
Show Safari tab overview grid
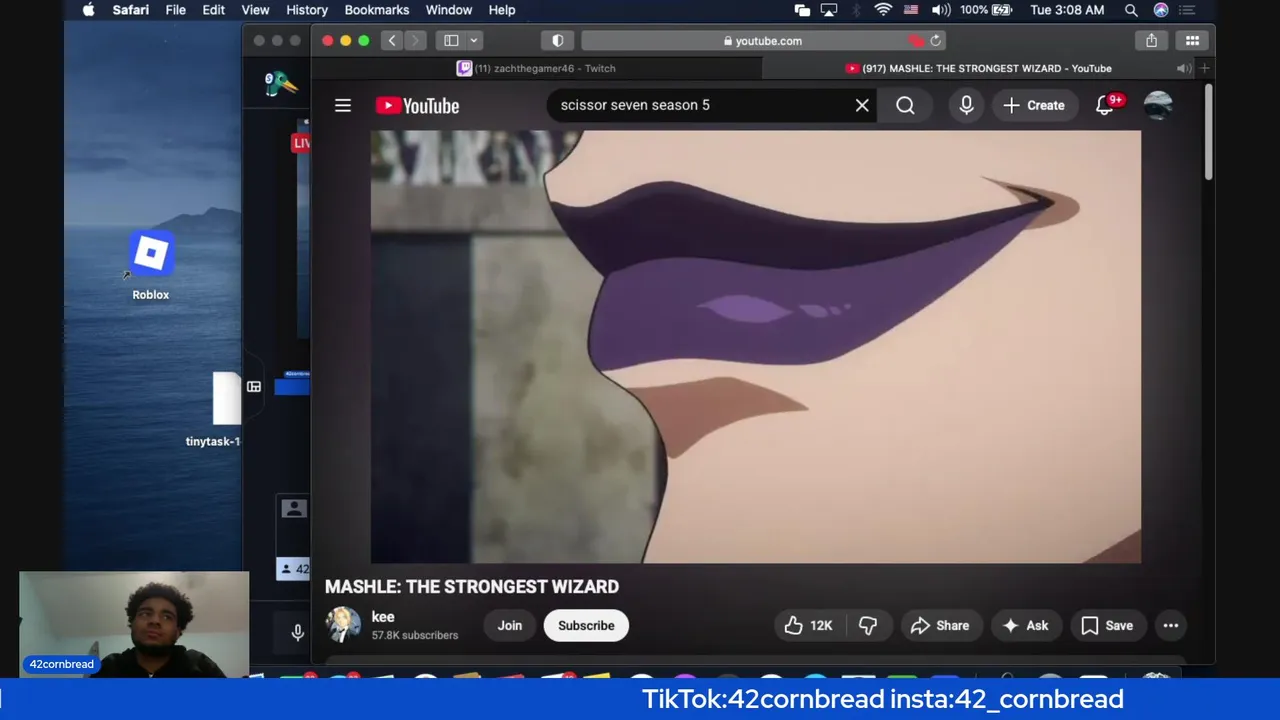[1192, 41]
